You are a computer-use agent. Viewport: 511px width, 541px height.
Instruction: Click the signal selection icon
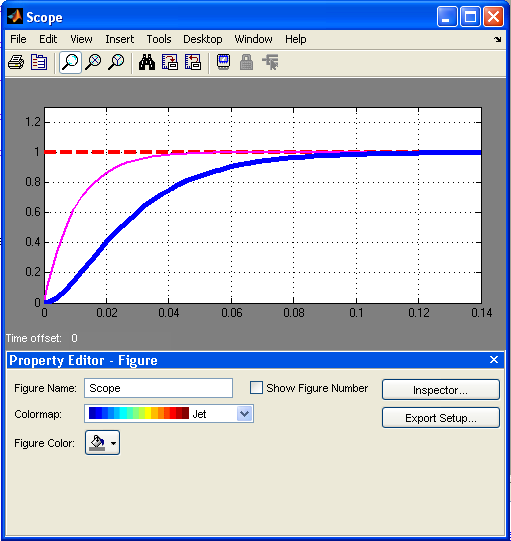271,62
